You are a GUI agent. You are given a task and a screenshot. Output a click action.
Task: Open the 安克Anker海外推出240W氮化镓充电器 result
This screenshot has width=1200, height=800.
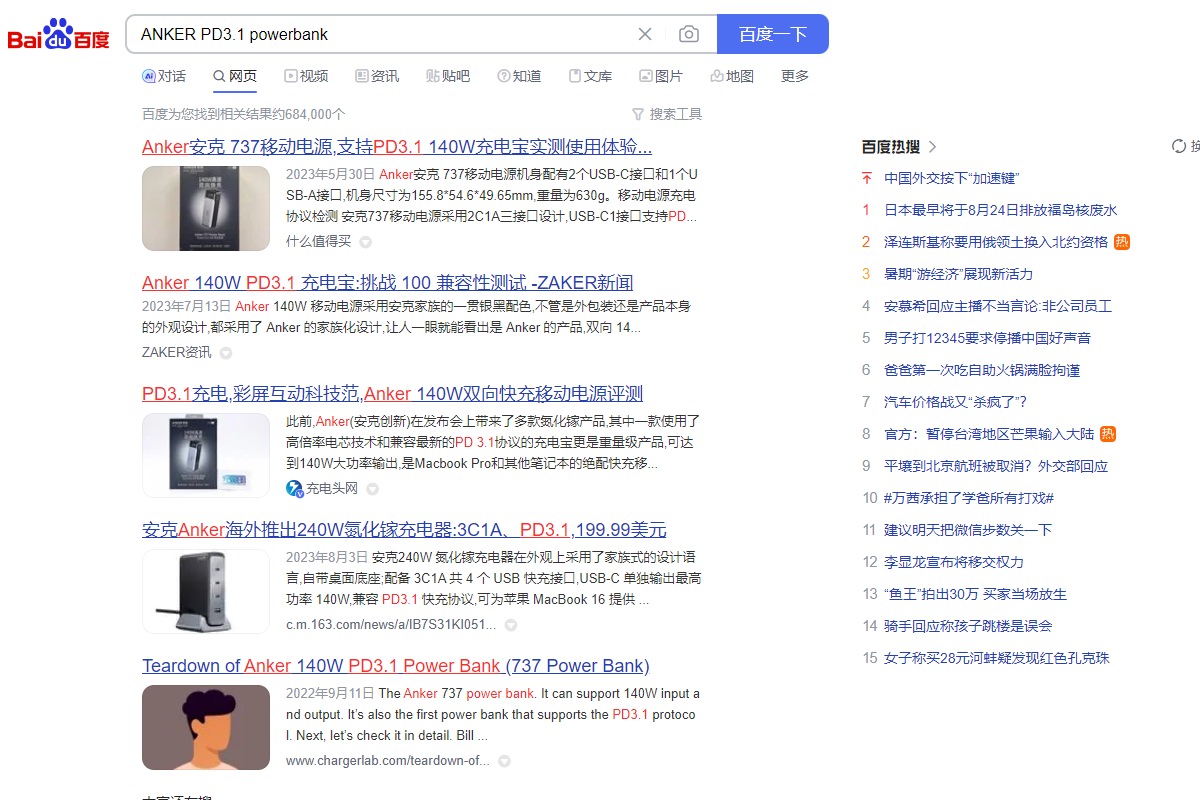click(x=404, y=530)
